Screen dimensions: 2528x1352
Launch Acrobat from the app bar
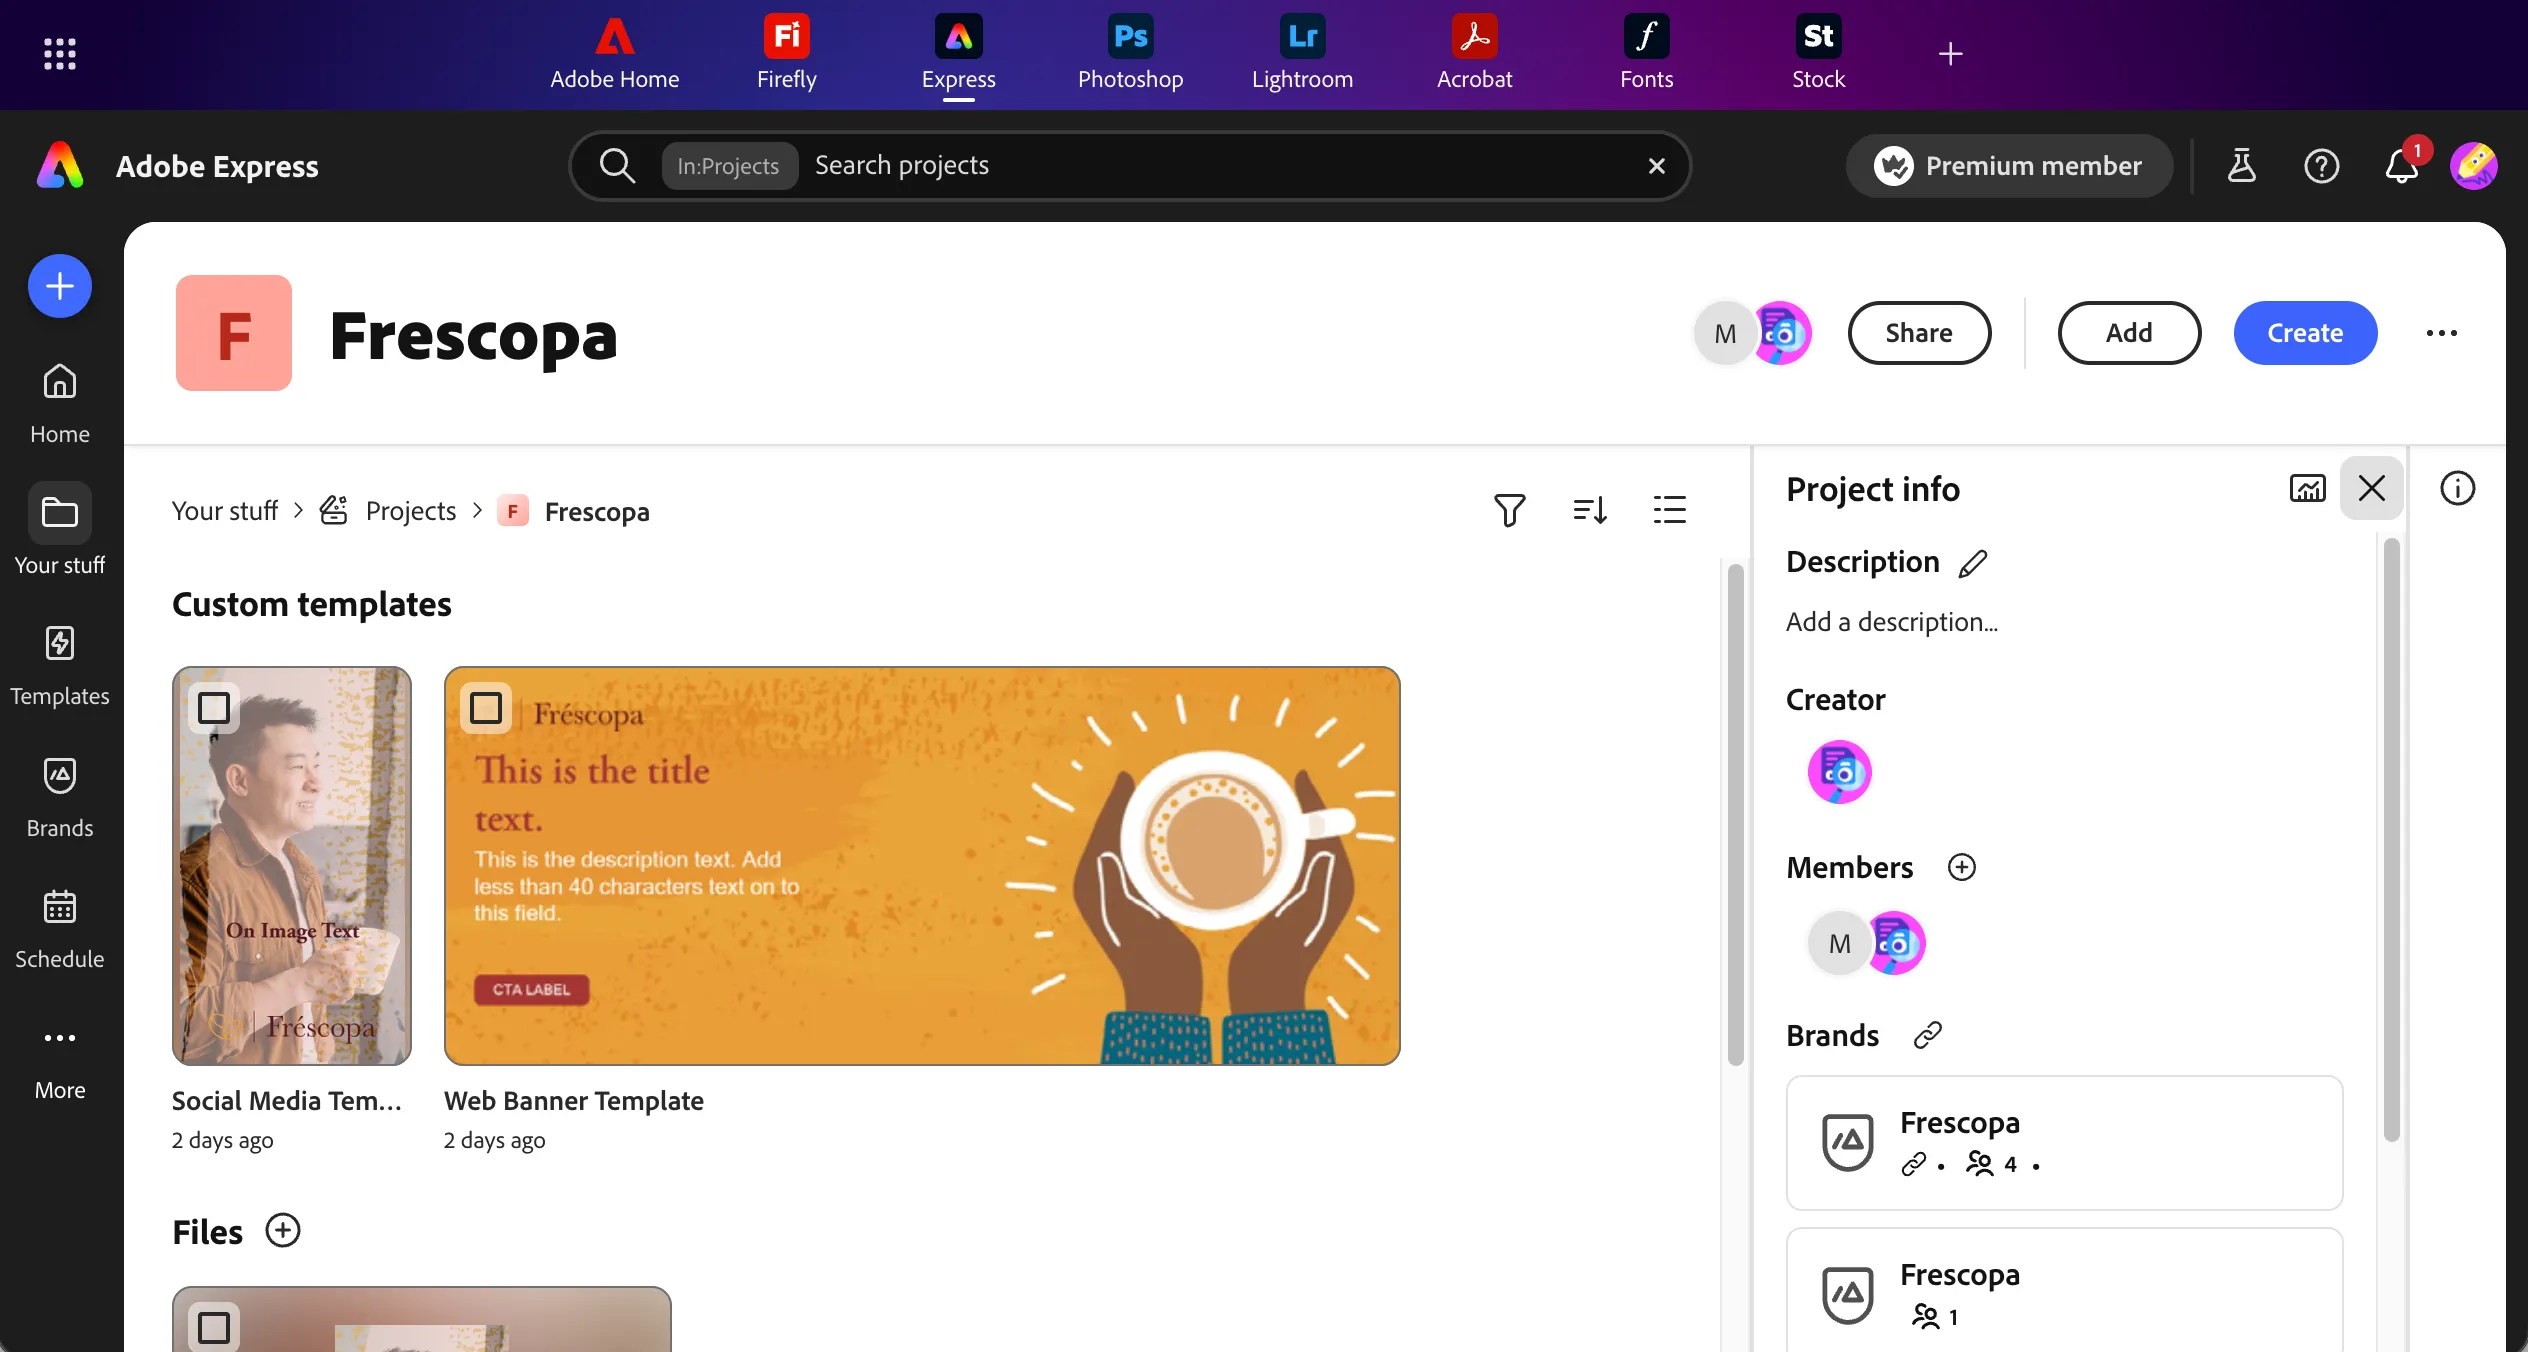(x=1474, y=53)
